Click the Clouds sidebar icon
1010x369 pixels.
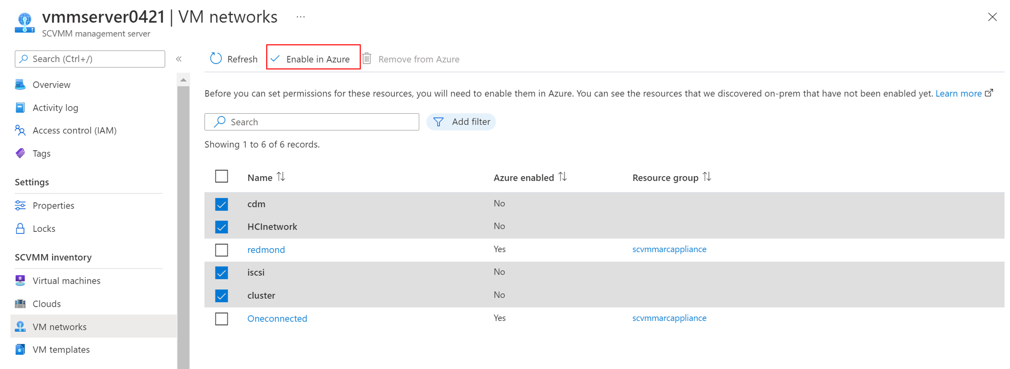coord(20,303)
